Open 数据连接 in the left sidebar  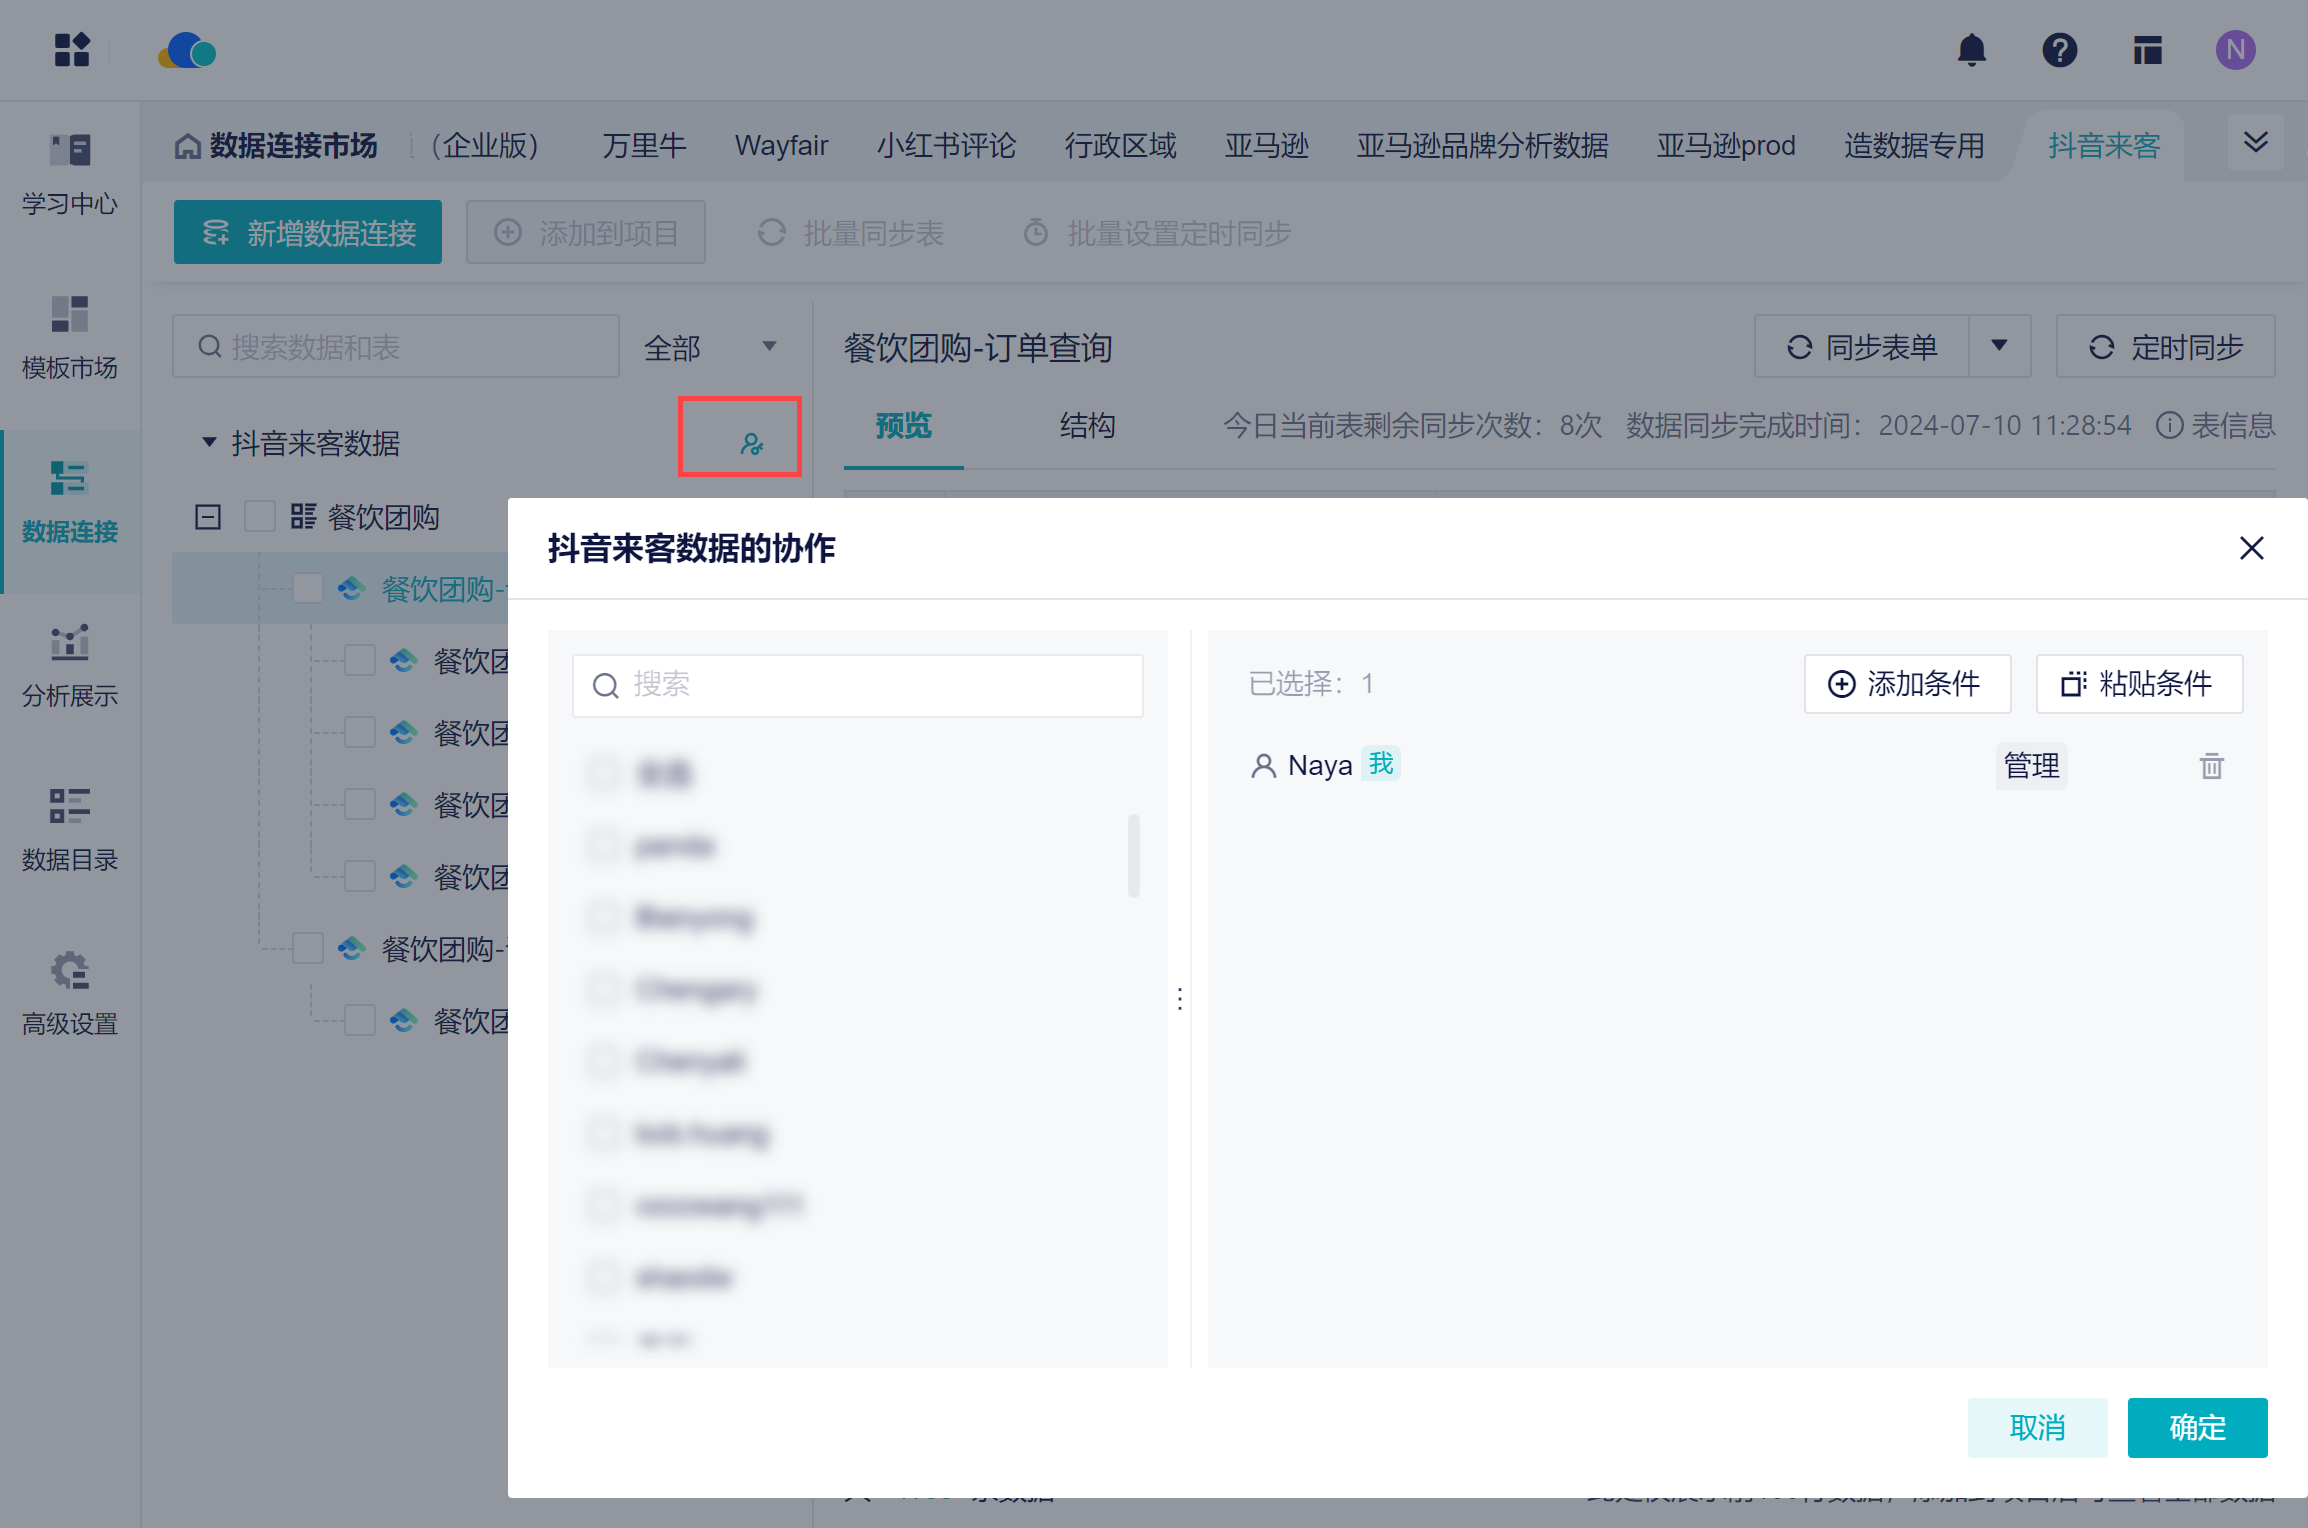click(70, 502)
